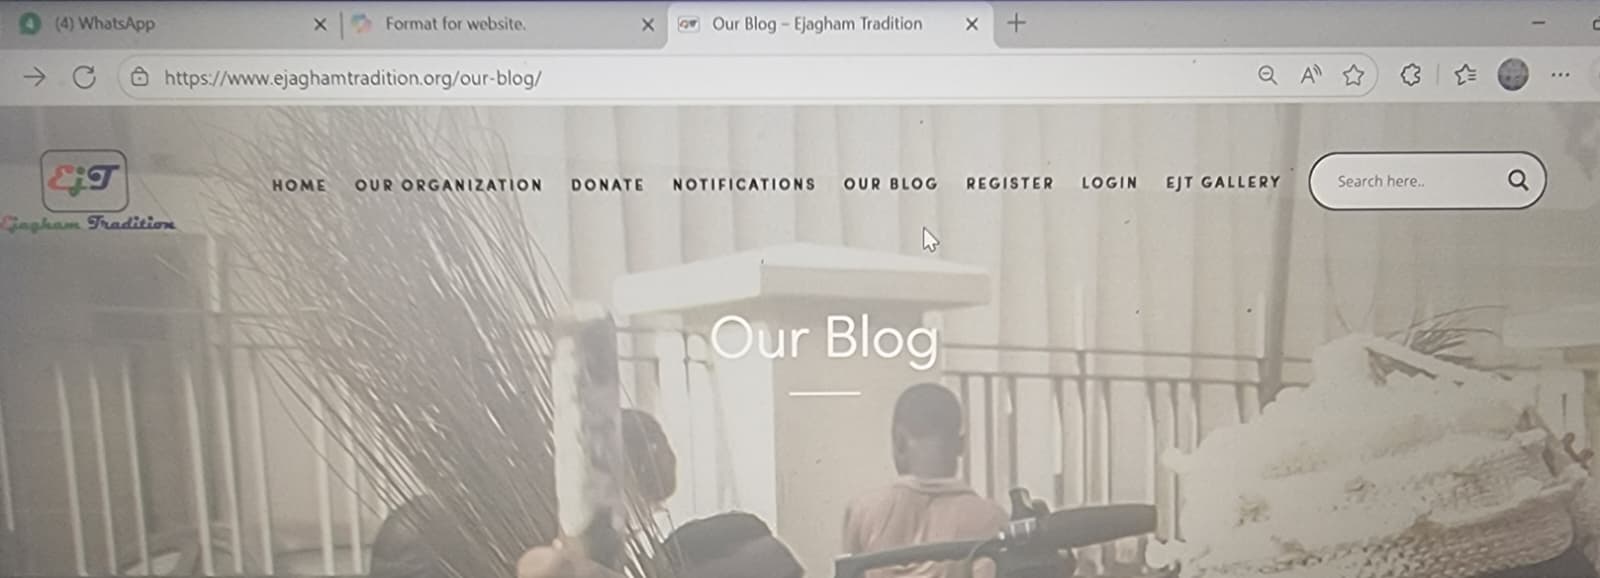Image resolution: width=1600 pixels, height=578 pixels.
Task: Open a new browser tab
Action: pos(1016,23)
